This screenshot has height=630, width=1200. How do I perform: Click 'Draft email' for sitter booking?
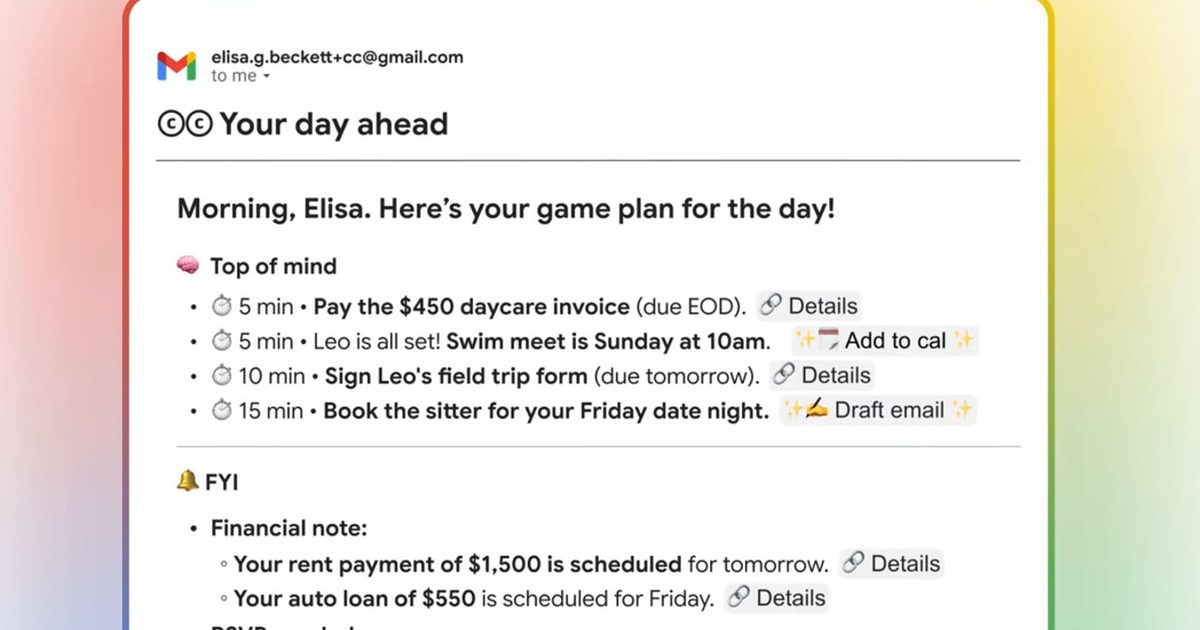click(x=877, y=410)
